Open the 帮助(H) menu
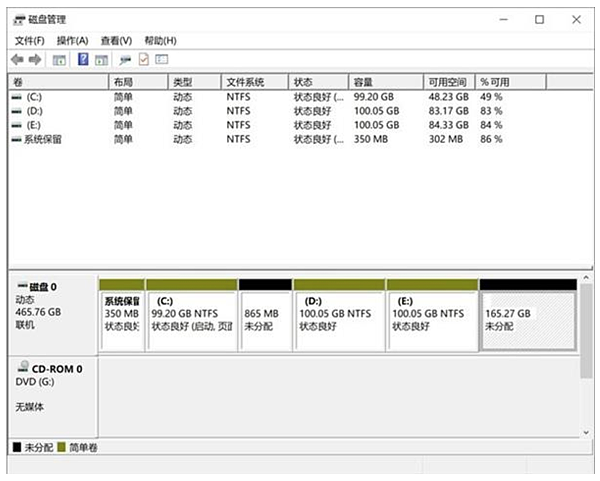 coord(160,41)
